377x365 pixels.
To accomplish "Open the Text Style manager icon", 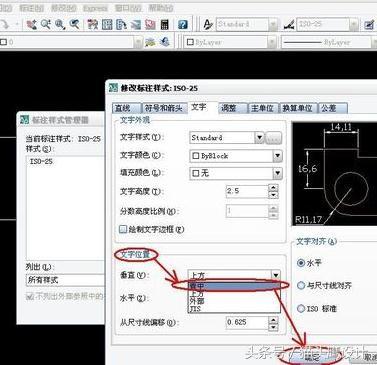I will pyautogui.click(x=208, y=24).
